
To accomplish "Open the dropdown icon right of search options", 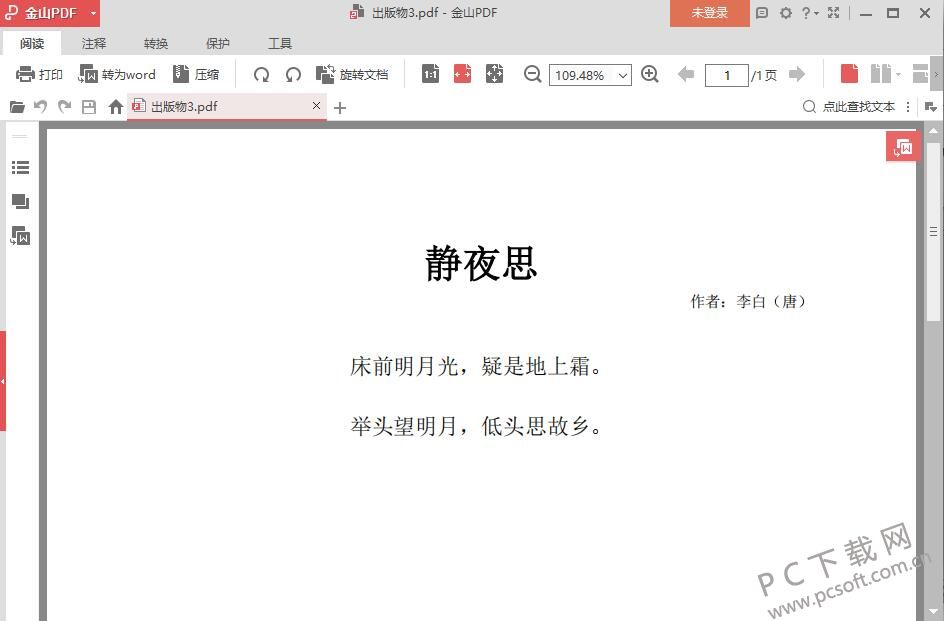I will tap(931, 107).
